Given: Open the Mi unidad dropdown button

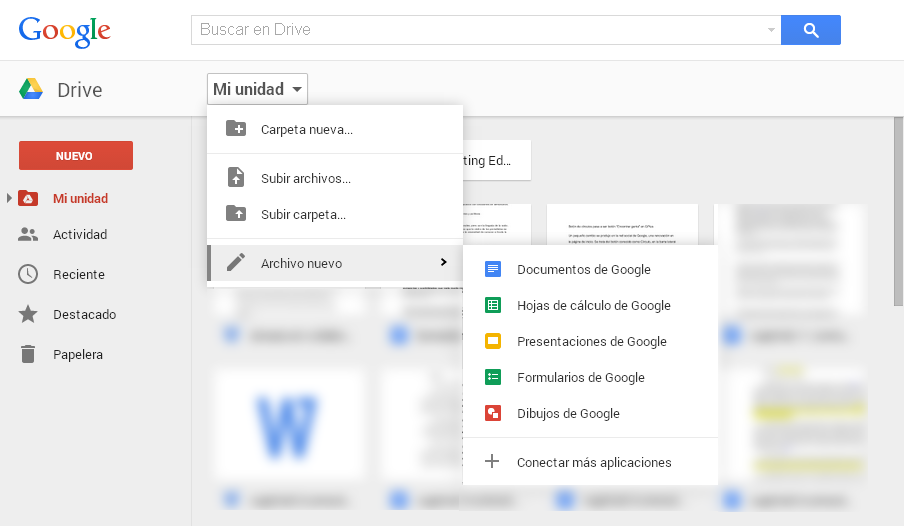Looking at the screenshot, I should click(257, 89).
